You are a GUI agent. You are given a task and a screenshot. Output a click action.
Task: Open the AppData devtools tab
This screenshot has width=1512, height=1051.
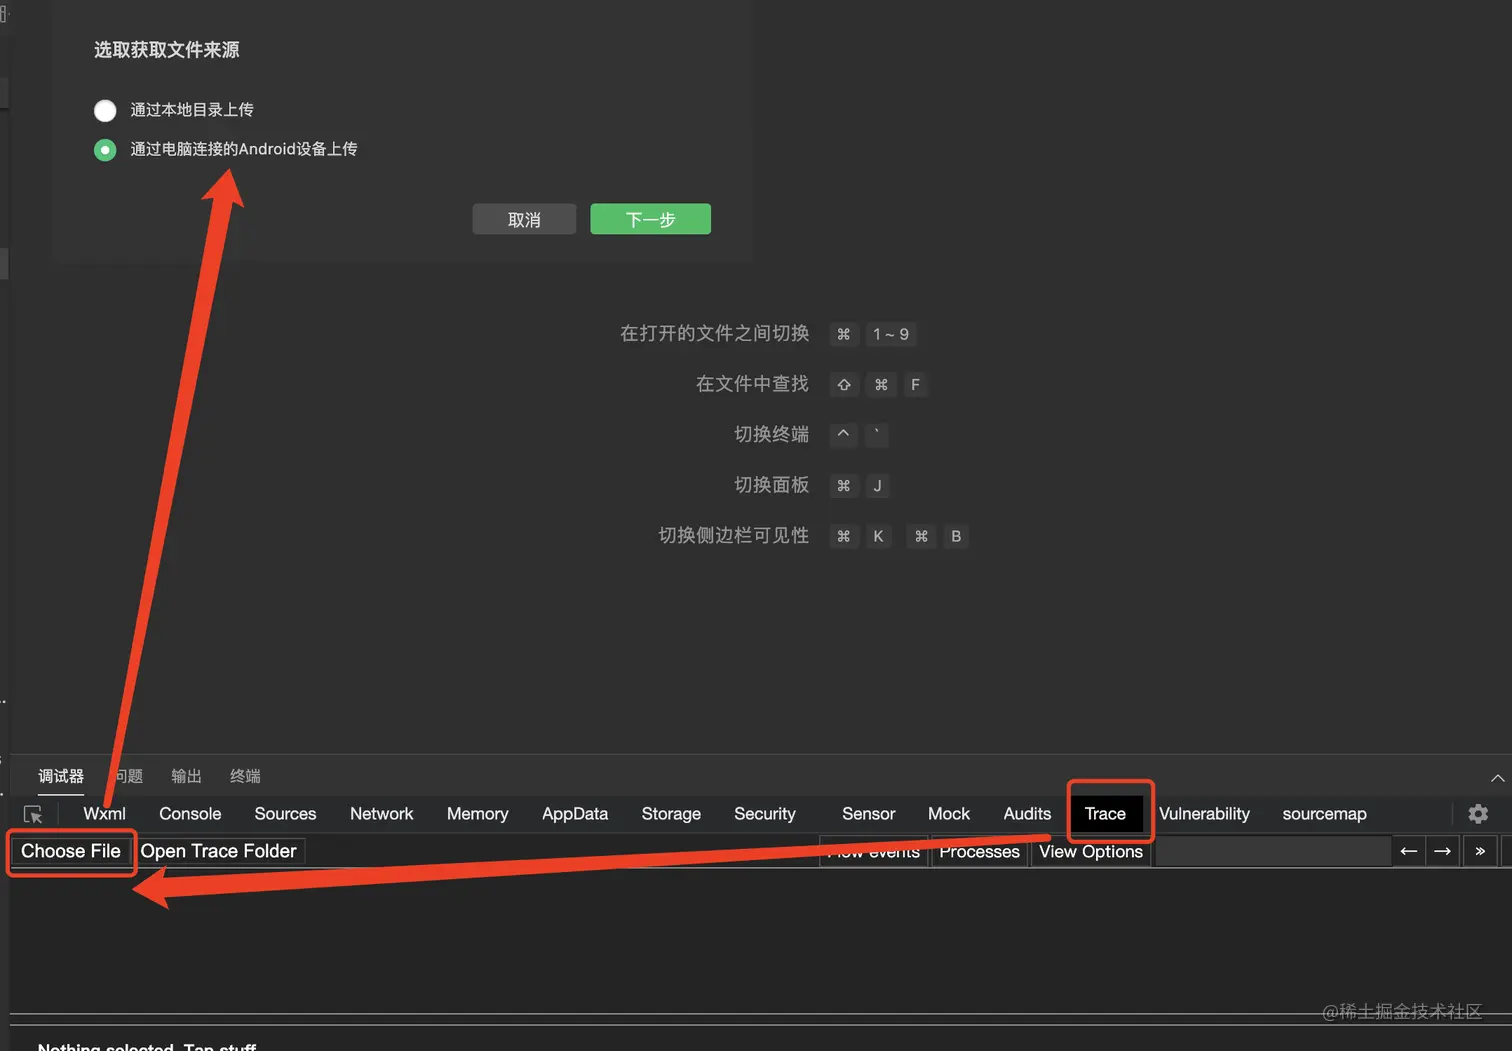(575, 814)
